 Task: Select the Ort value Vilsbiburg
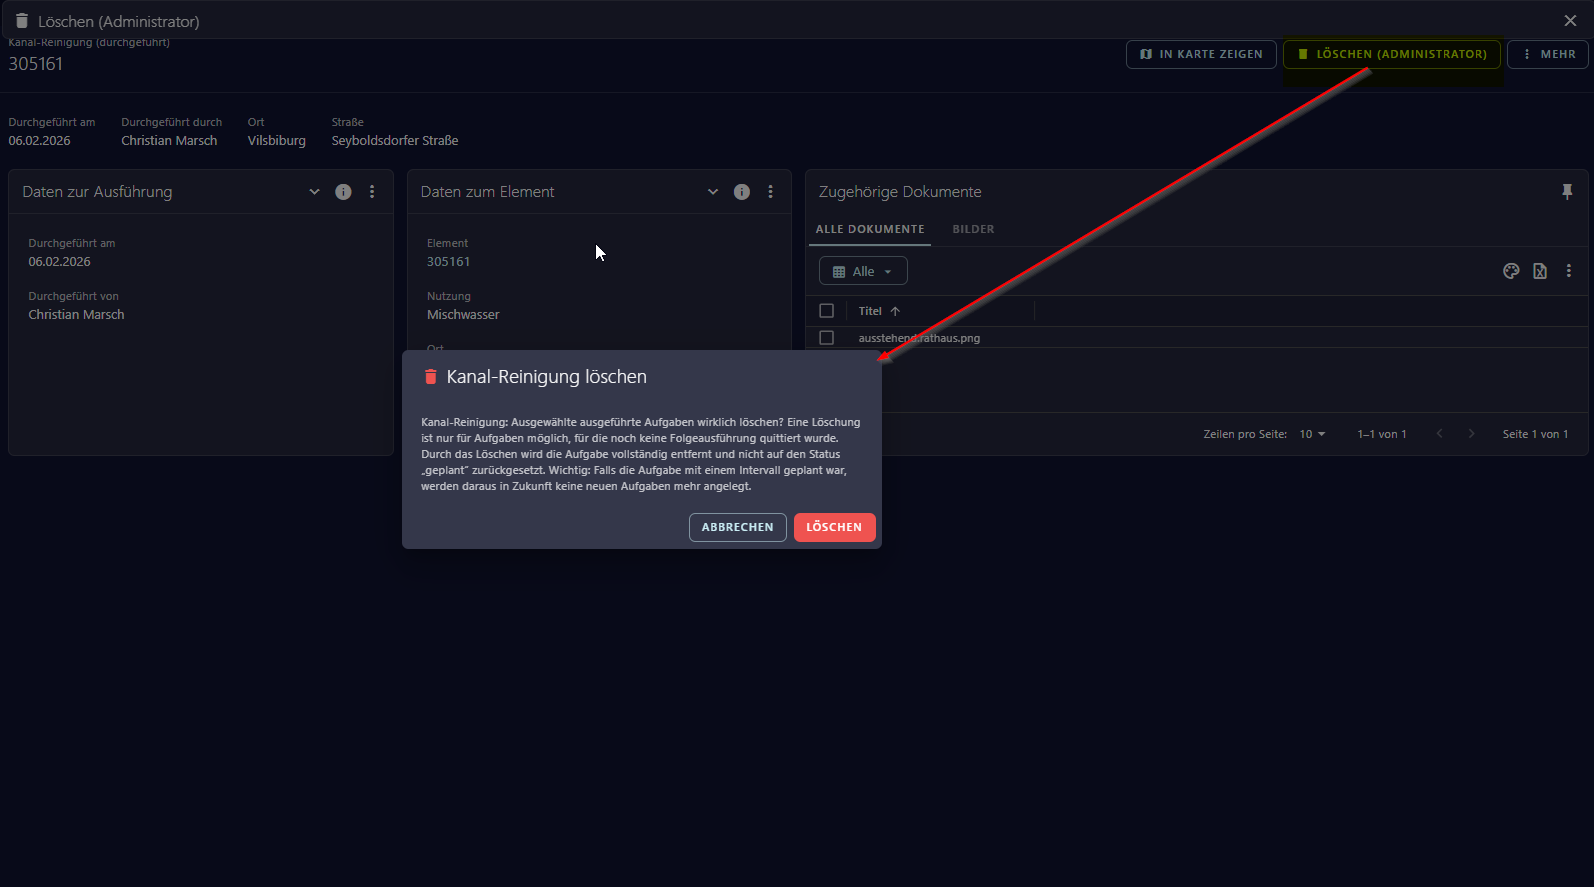tap(277, 141)
